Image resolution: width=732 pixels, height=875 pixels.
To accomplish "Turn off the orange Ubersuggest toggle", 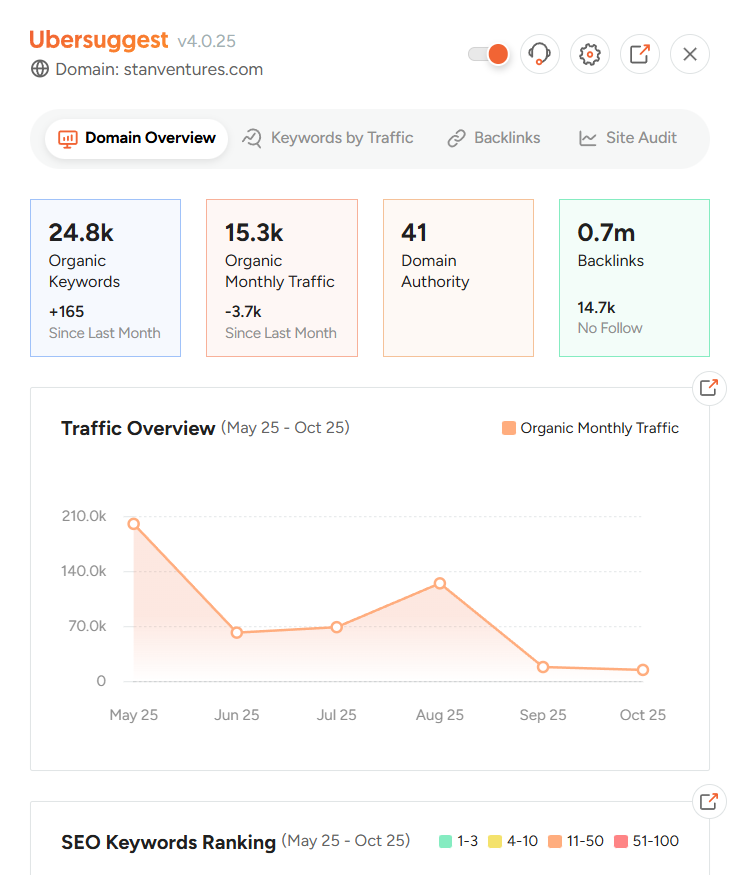I will 489,54.
